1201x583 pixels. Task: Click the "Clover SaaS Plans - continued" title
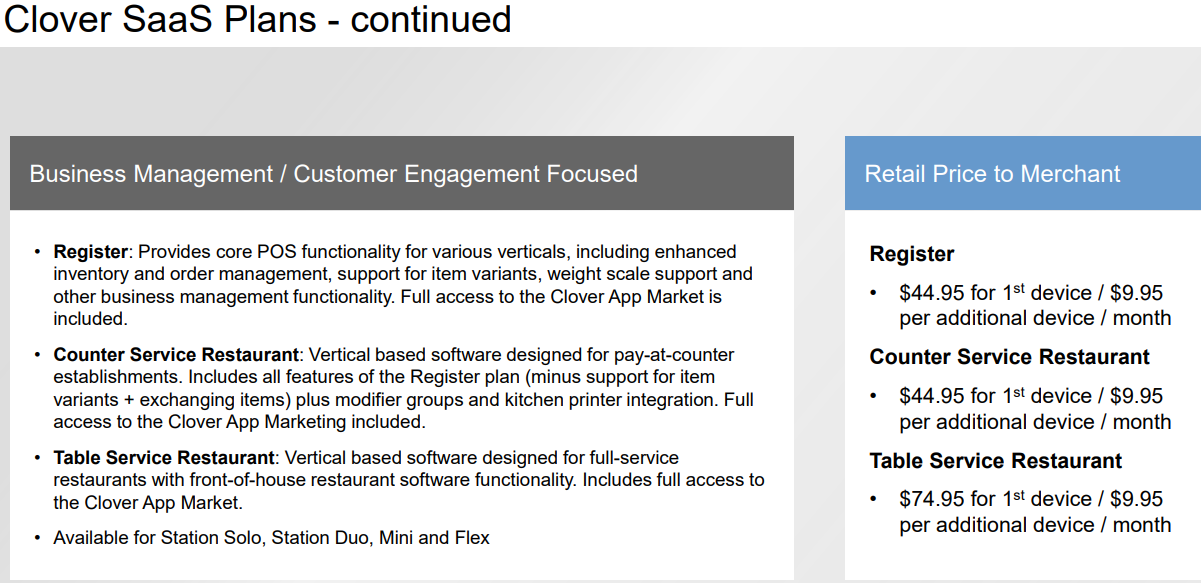(258, 20)
